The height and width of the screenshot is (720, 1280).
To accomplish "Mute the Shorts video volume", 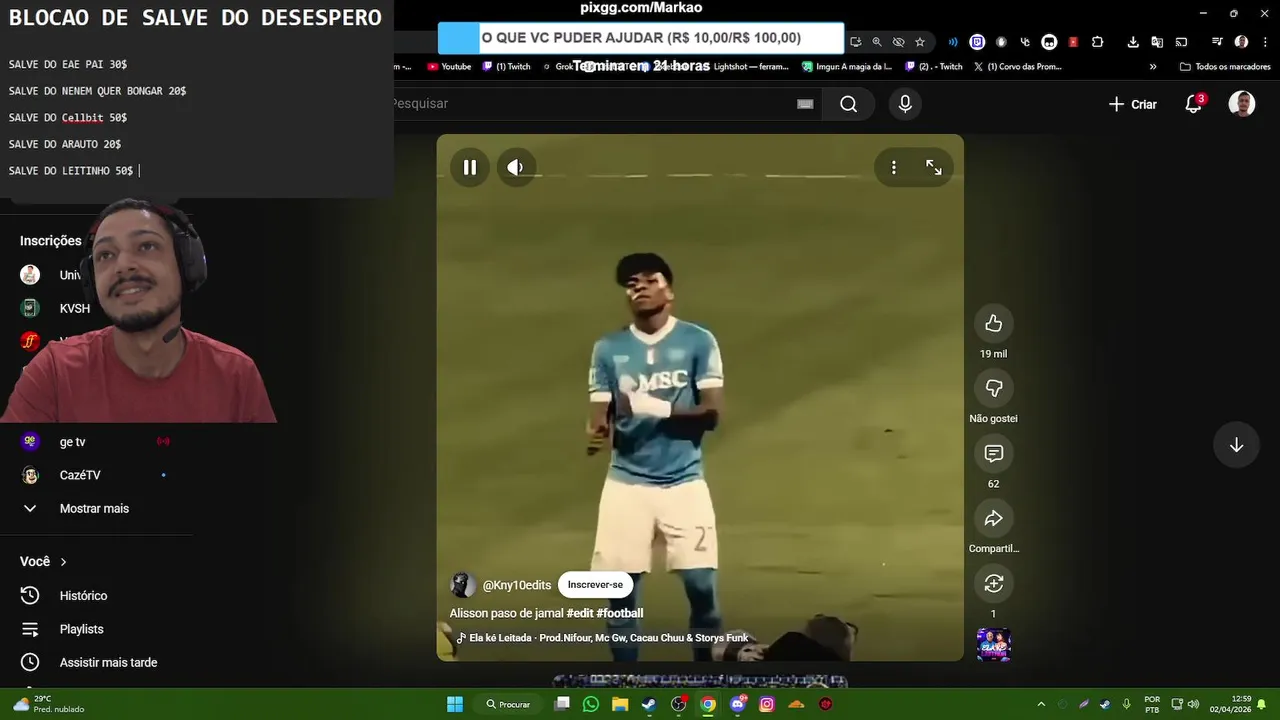I will (x=515, y=168).
